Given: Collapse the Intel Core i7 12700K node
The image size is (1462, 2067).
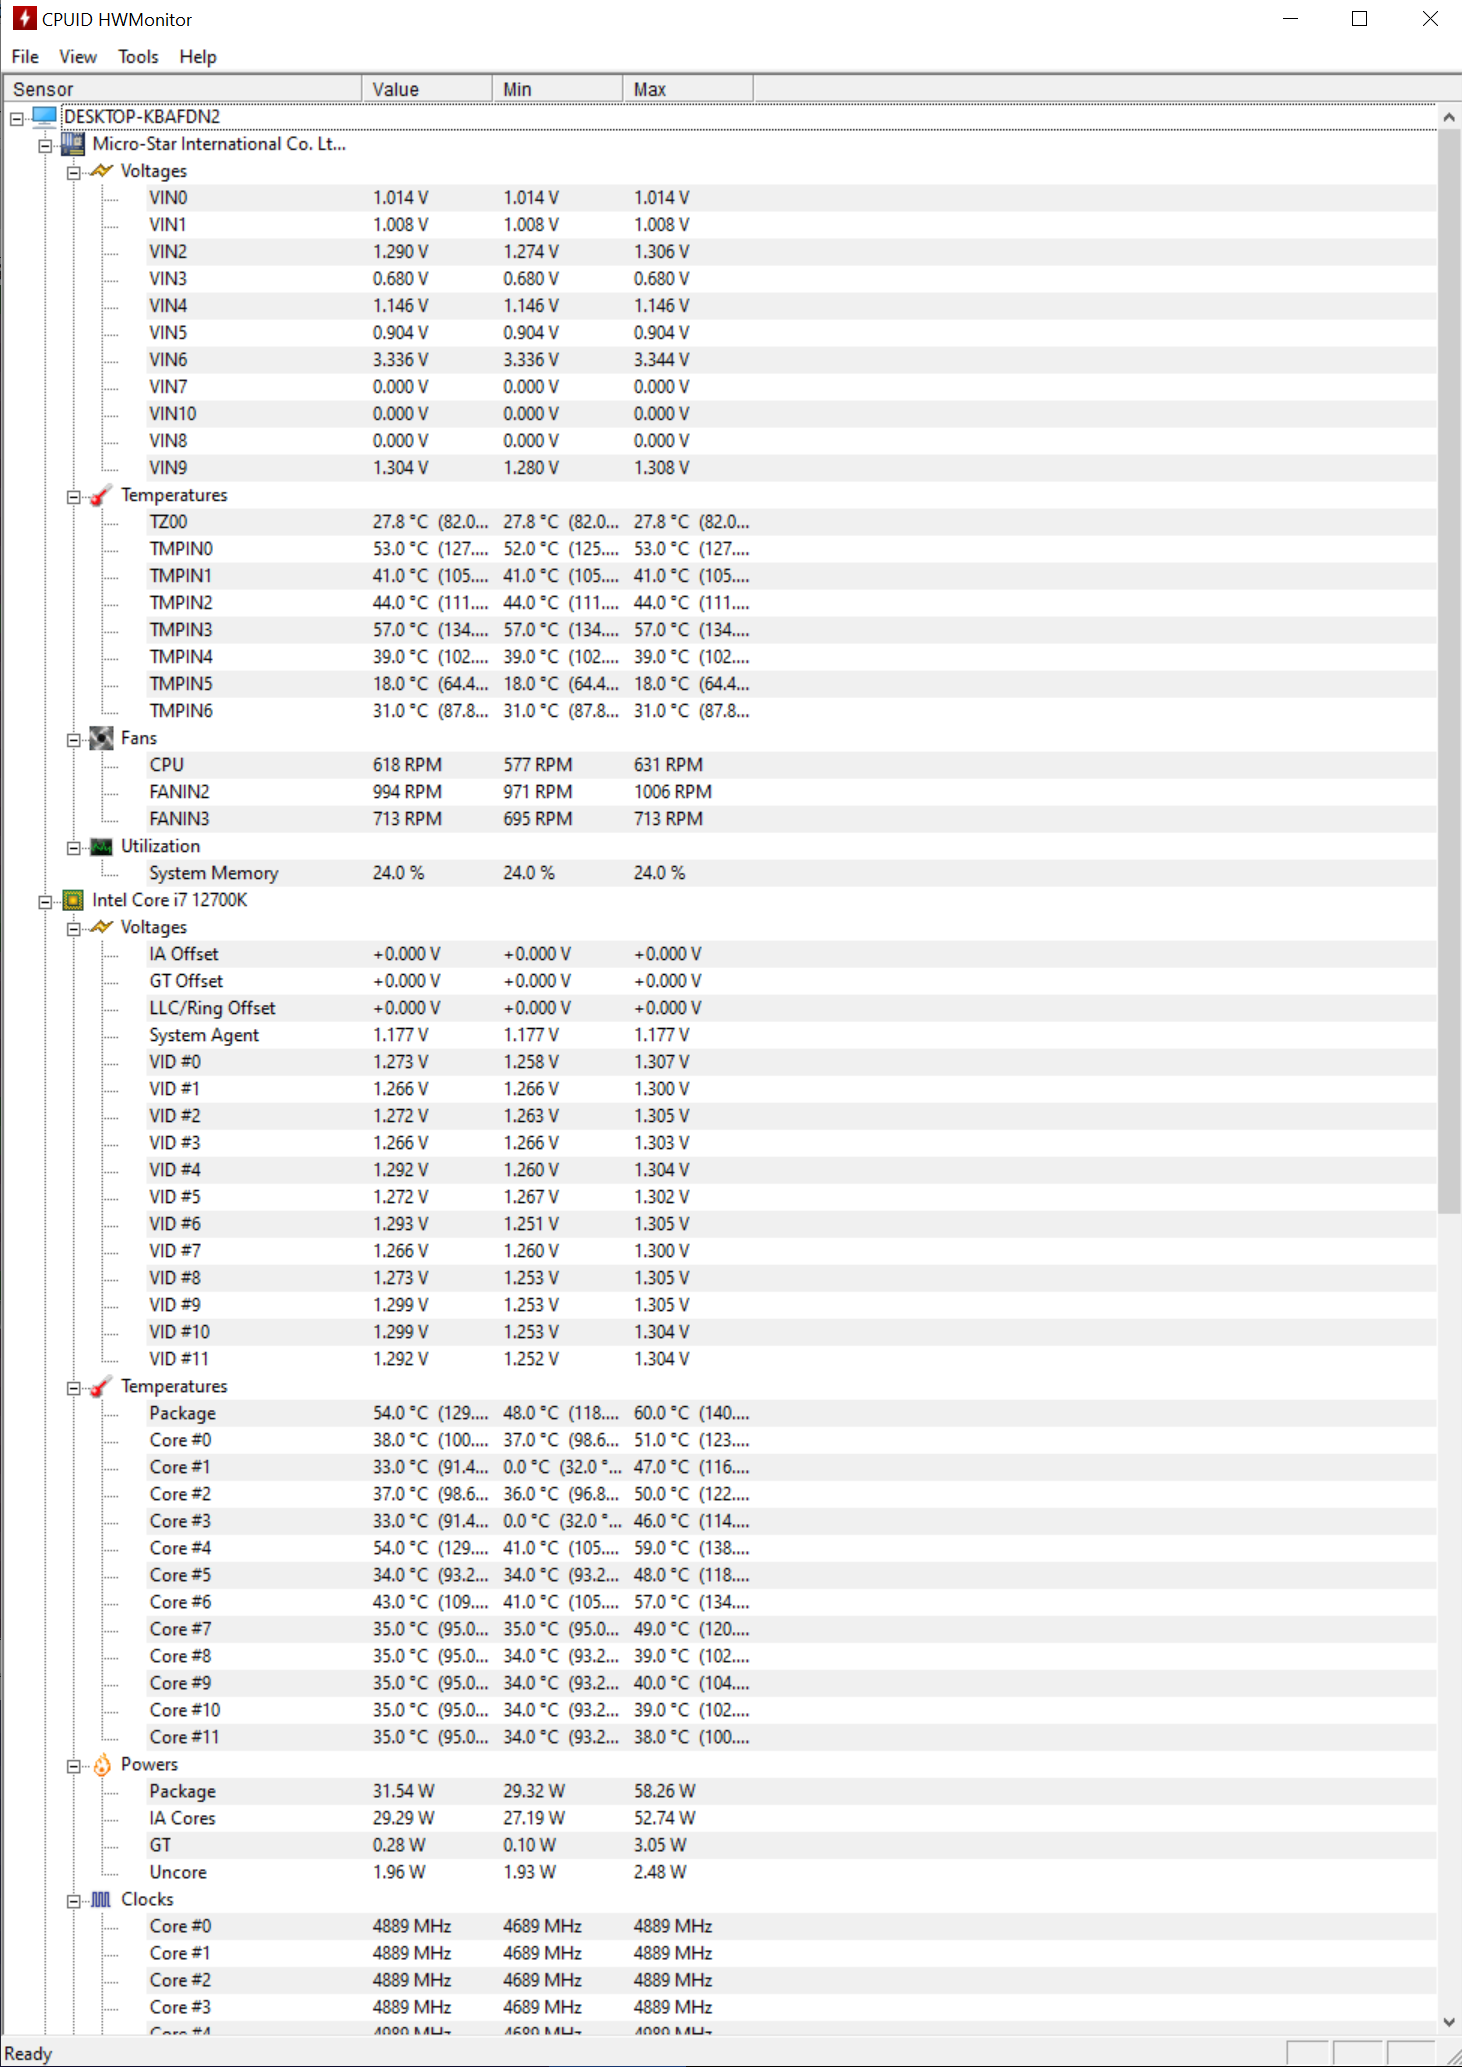Looking at the screenshot, I should (x=45, y=902).
